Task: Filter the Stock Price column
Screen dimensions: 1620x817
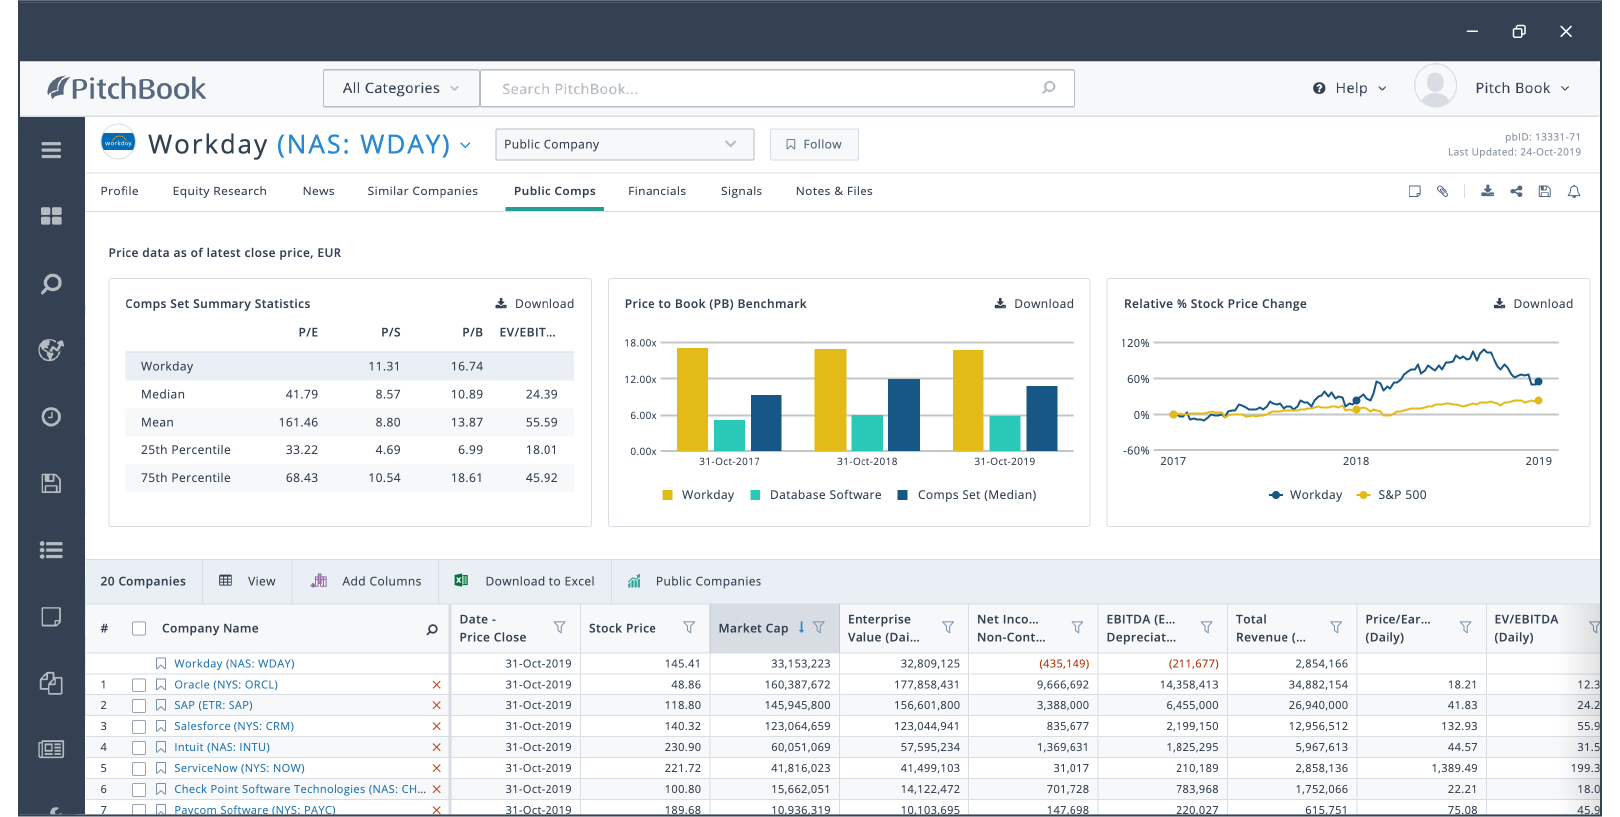Action: pos(689,628)
